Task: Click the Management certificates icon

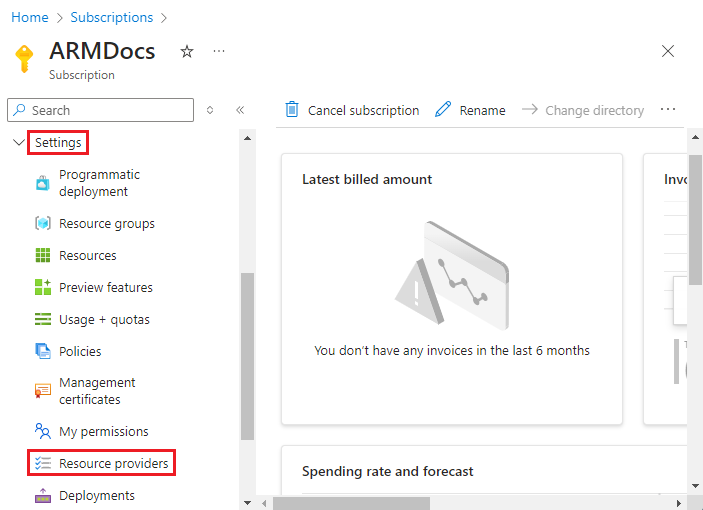Action: click(43, 391)
